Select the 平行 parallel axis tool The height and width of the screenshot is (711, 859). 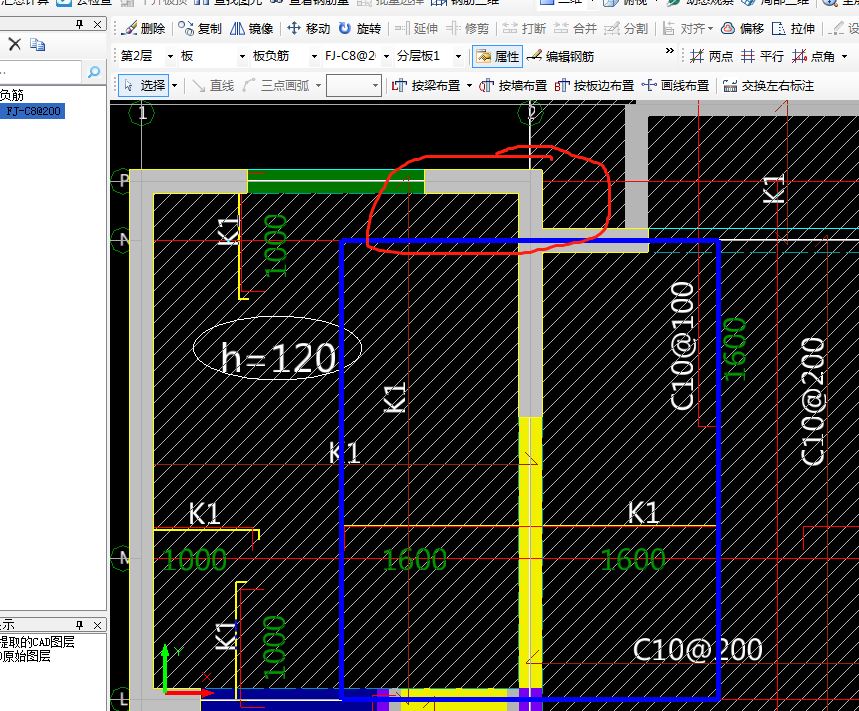pos(763,56)
